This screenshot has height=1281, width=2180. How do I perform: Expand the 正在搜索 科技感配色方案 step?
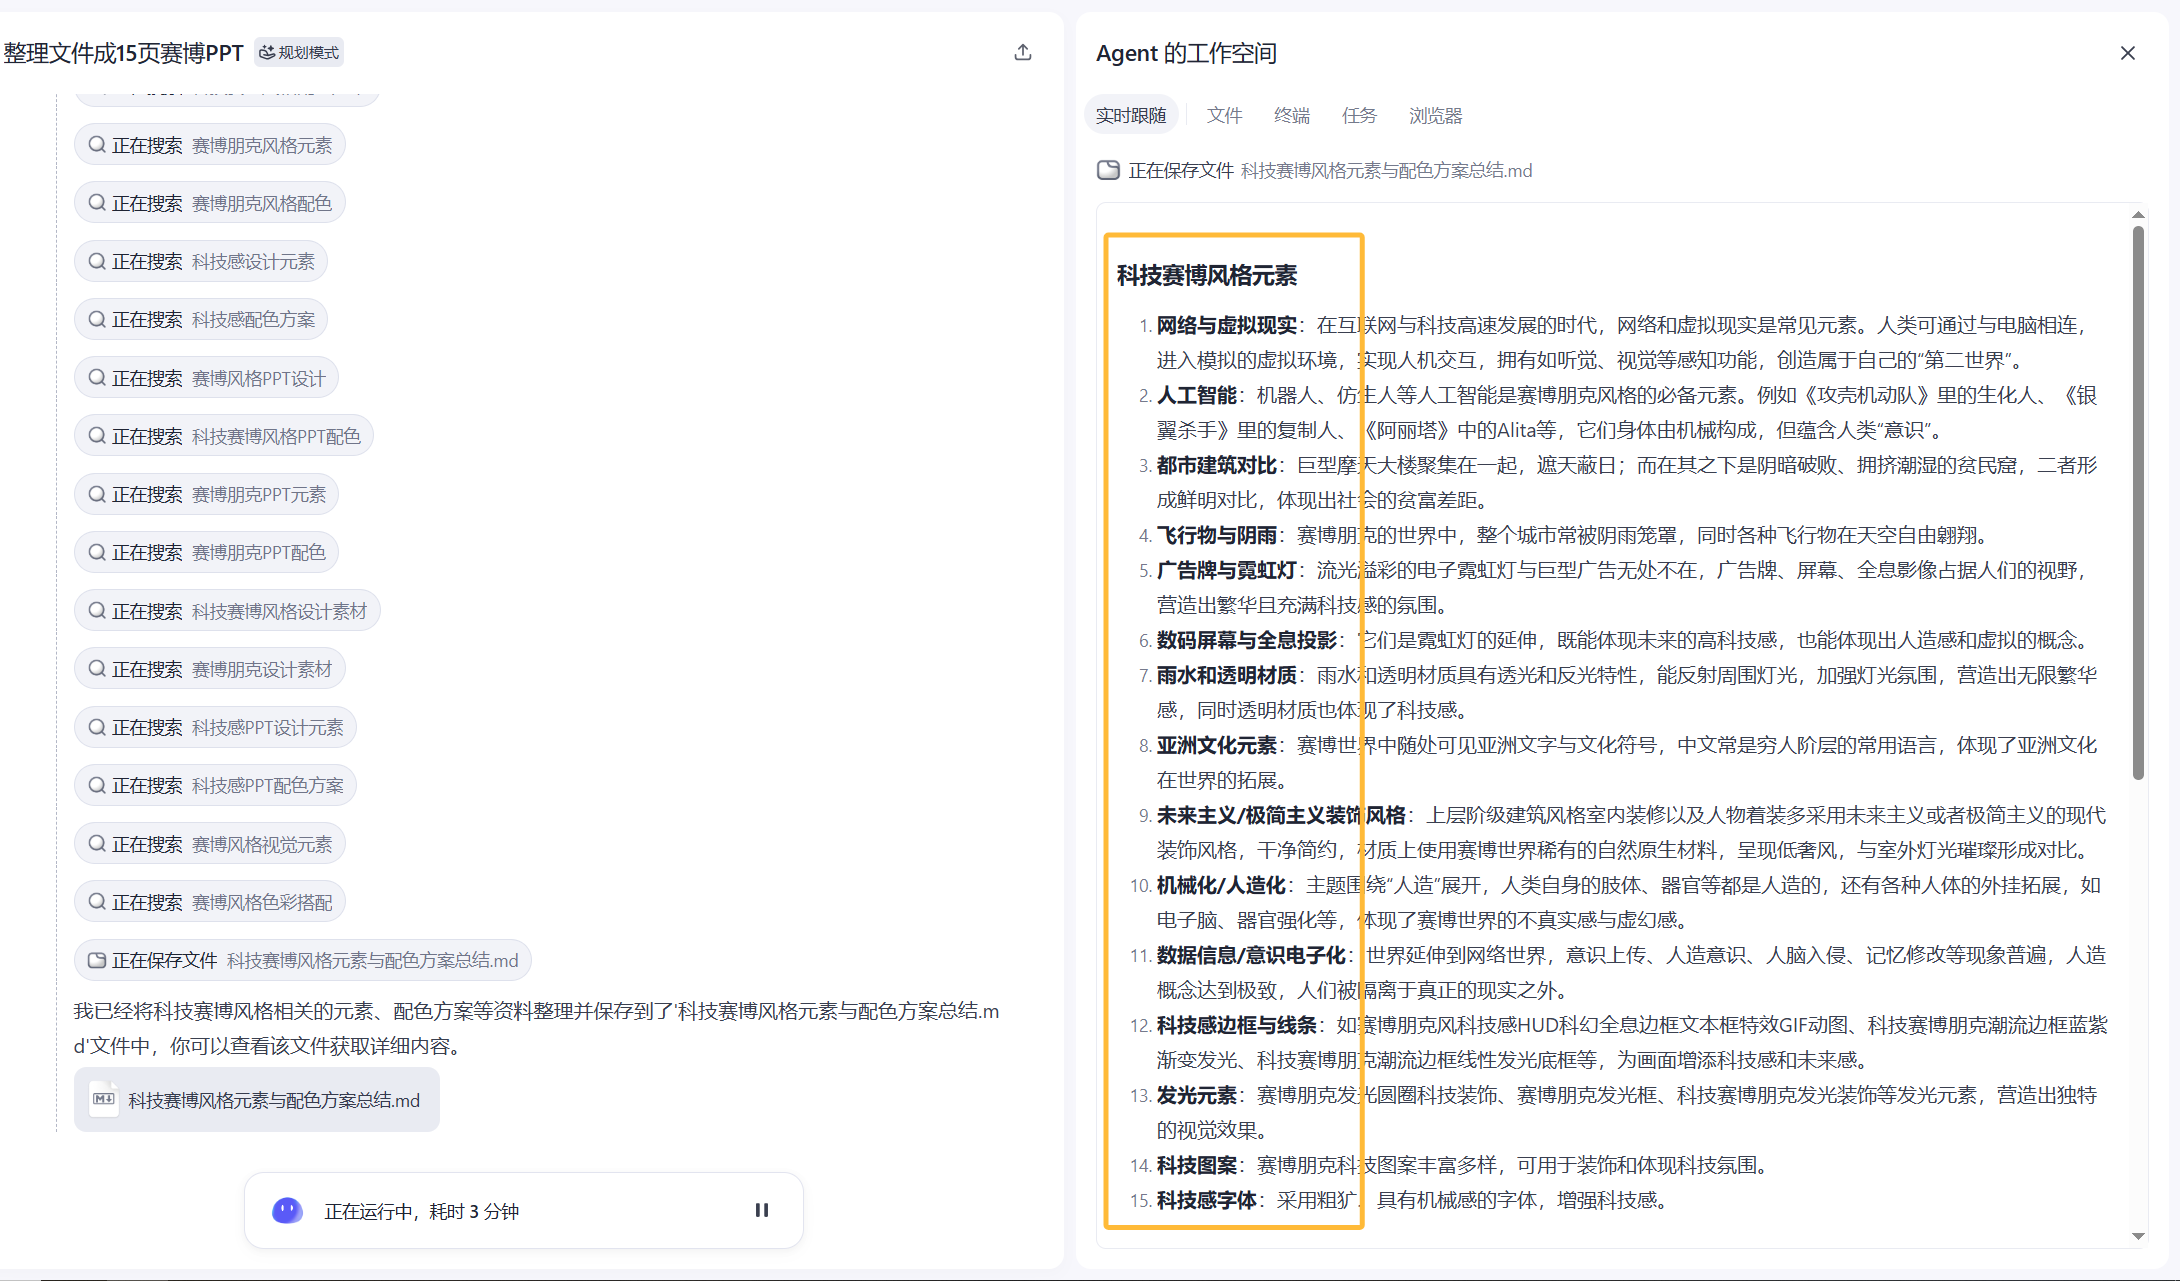click(x=201, y=320)
